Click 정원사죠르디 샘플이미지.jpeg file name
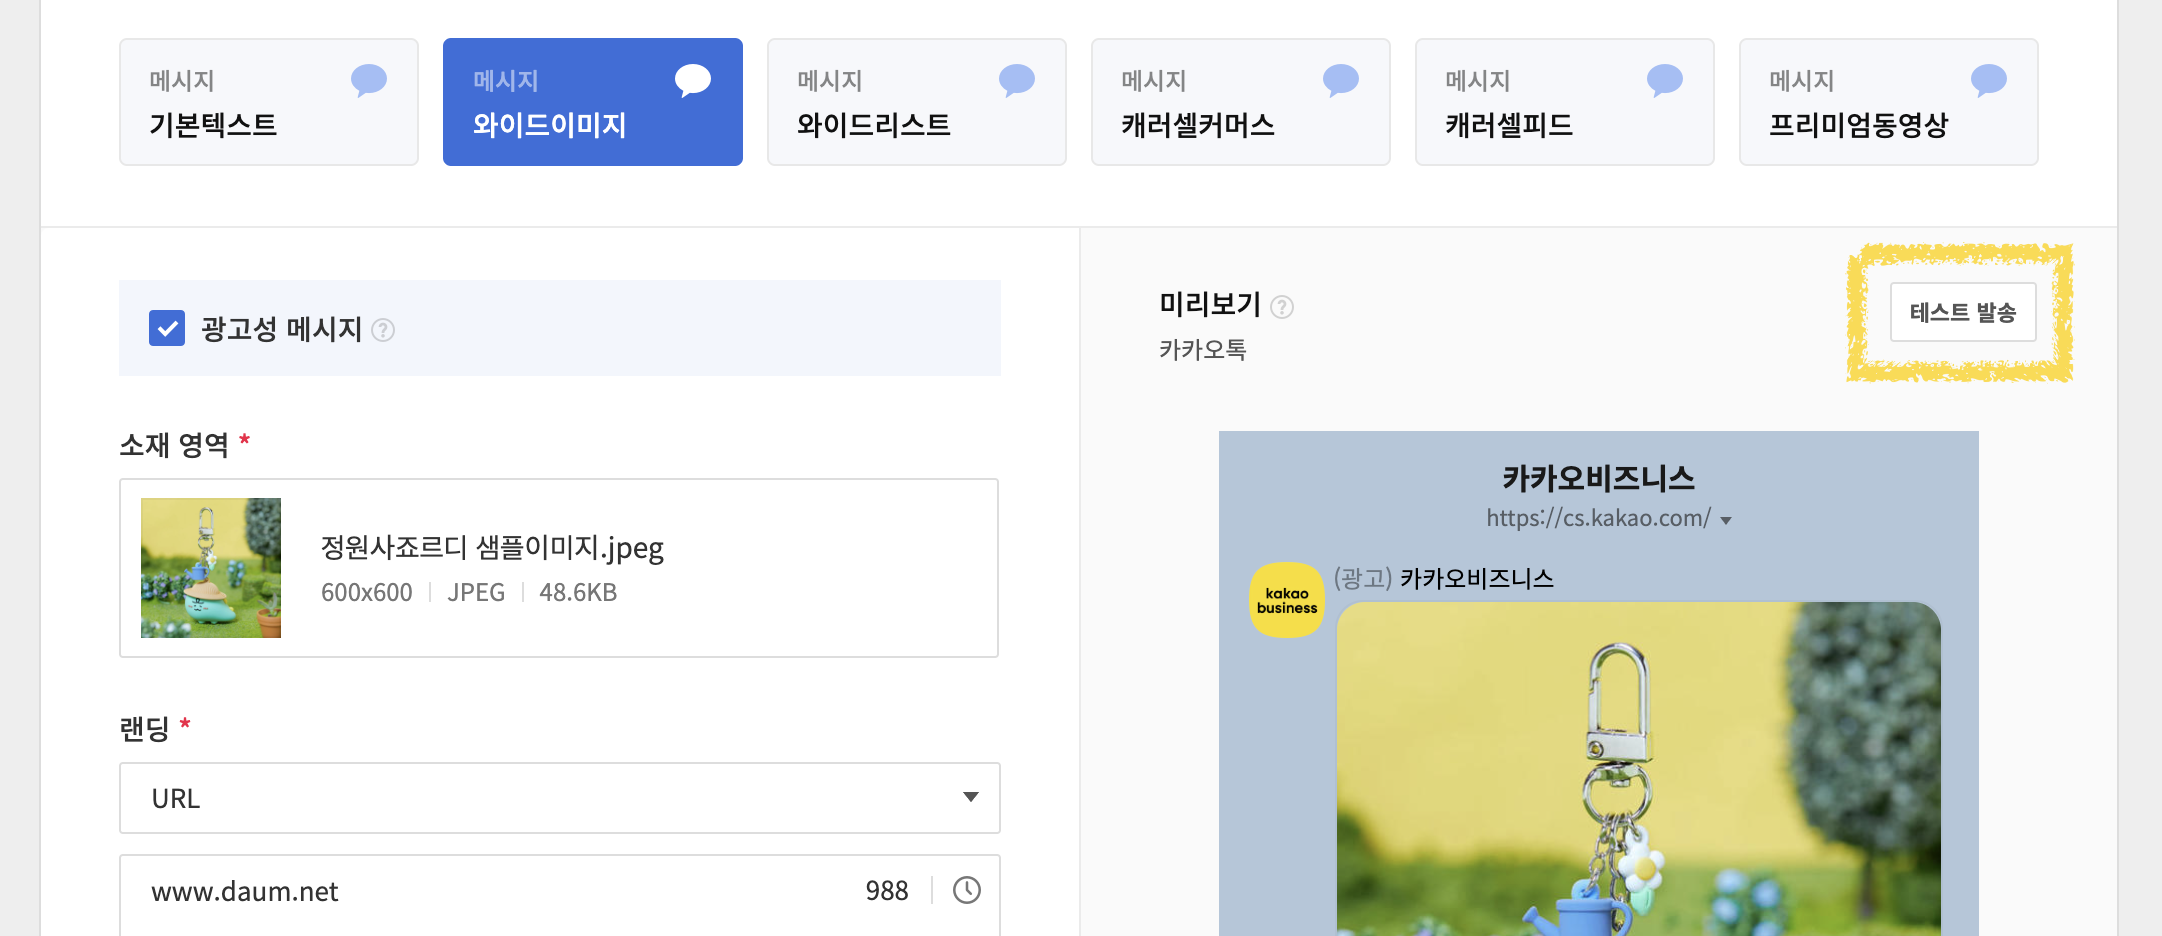The width and height of the screenshot is (2162, 936). [x=492, y=548]
